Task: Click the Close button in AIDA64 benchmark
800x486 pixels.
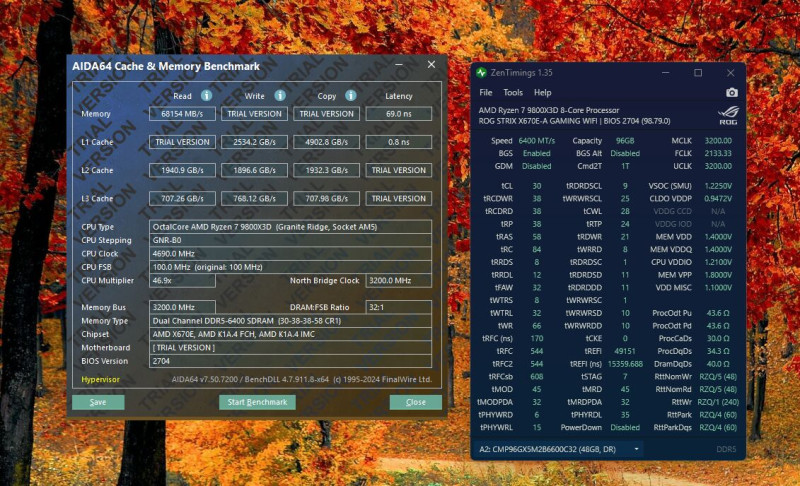Action: click(x=415, y=402)
